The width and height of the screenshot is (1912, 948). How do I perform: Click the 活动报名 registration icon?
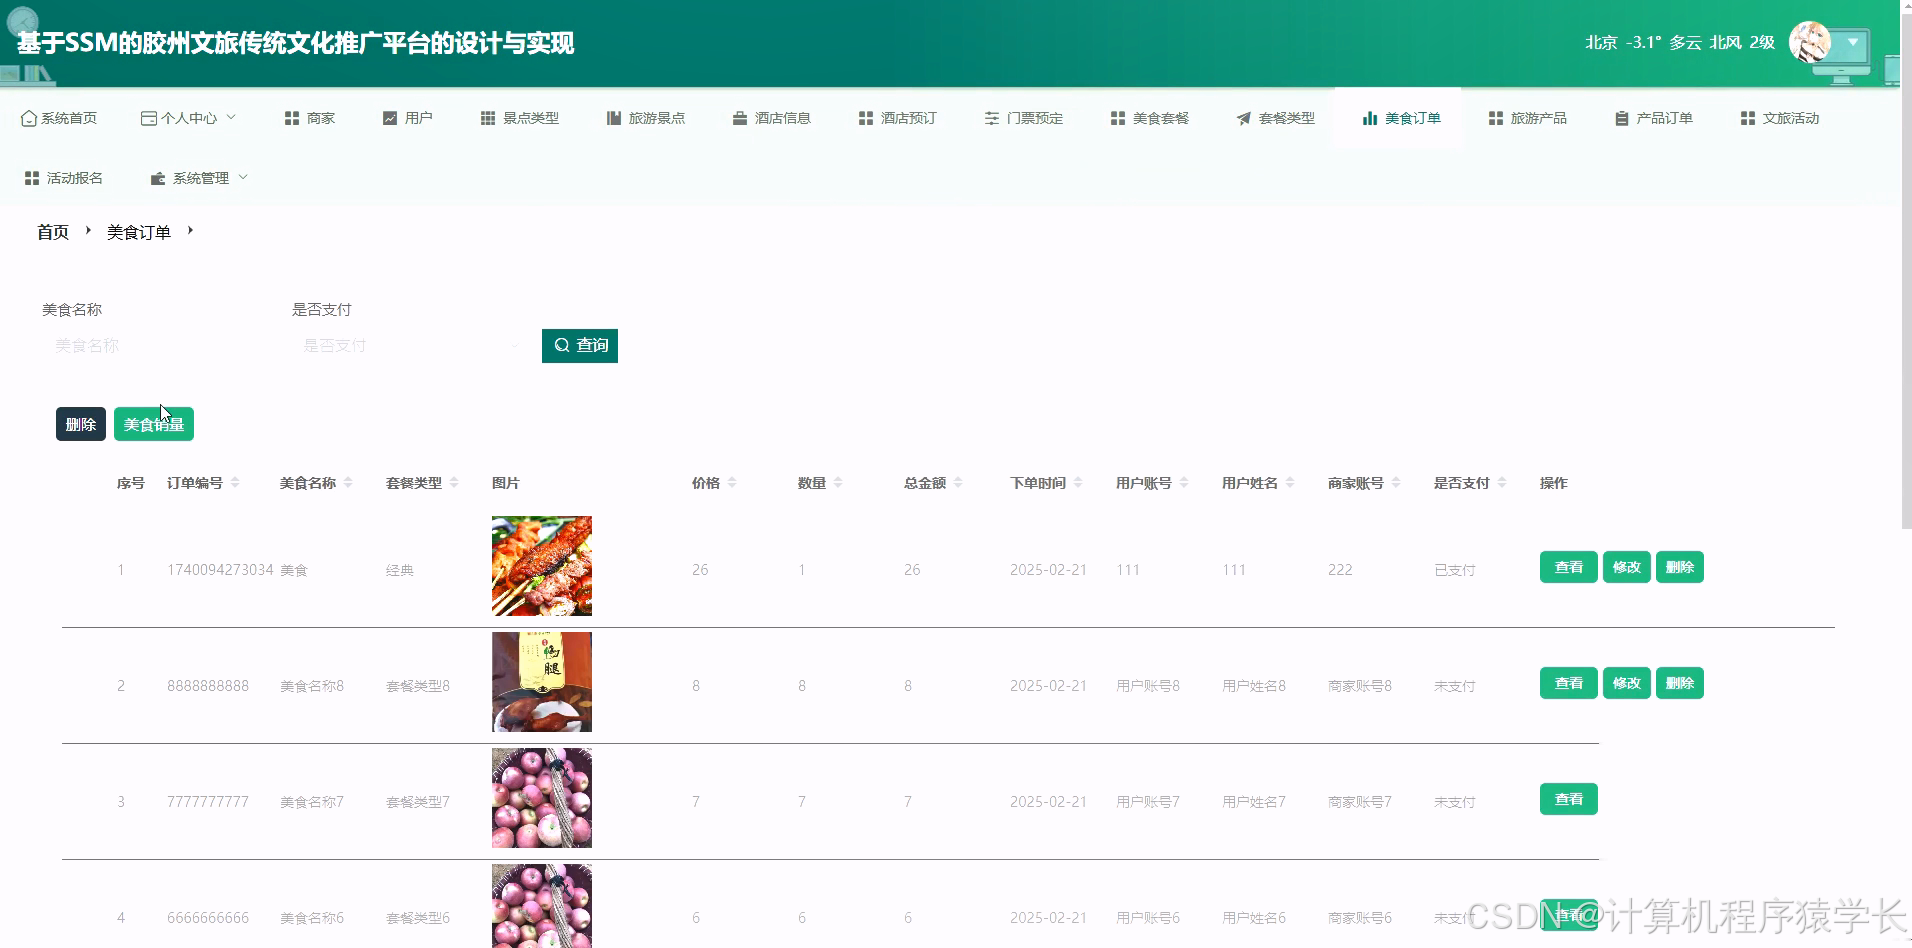coord(30,177)
